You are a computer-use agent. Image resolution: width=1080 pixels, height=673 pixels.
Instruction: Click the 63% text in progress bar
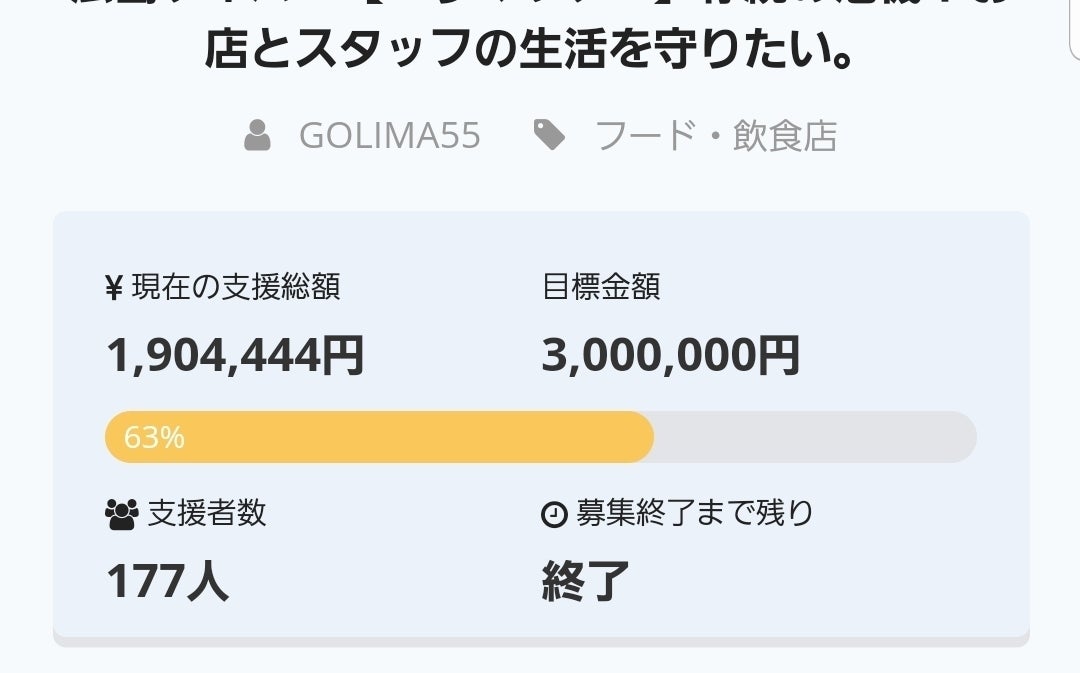pos(154,438)
